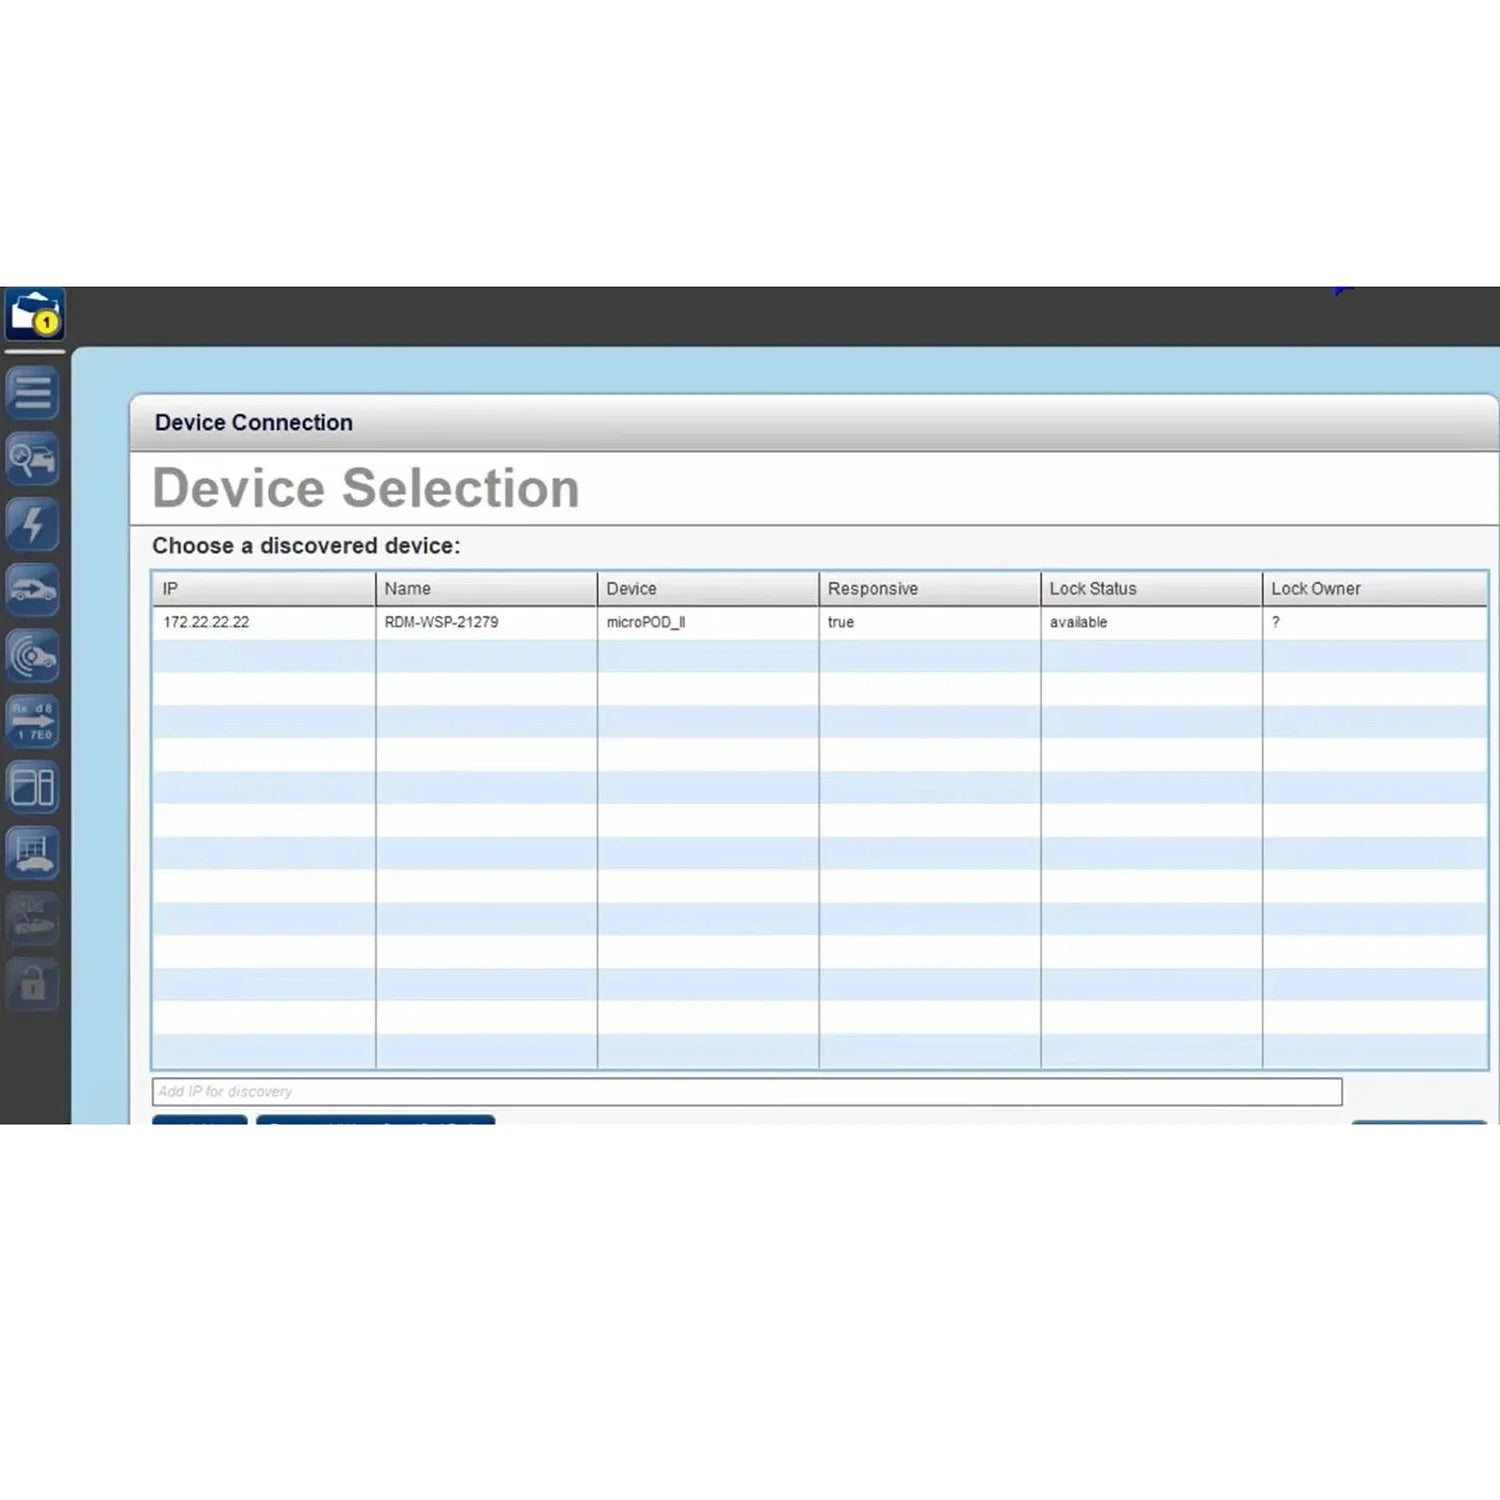Click the Name column header

(486, 589)
